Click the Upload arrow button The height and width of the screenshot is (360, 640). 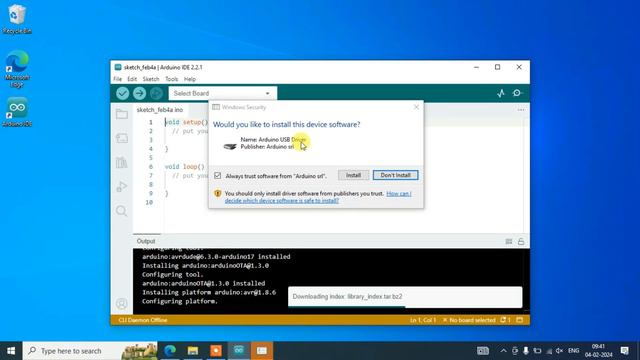(139, 93)
